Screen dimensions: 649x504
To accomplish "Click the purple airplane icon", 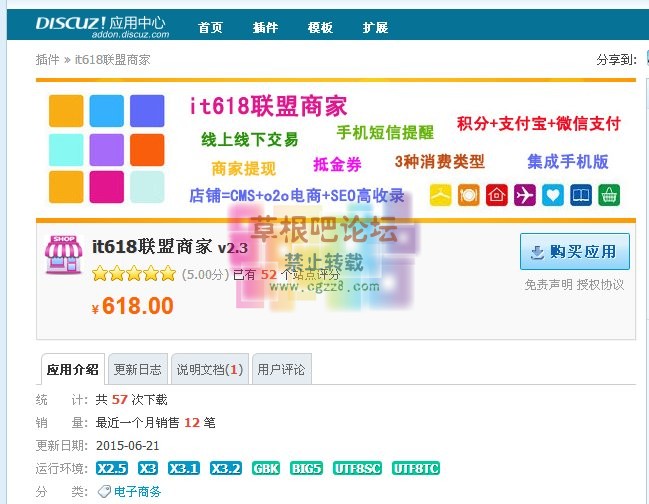I will (x=525, y=195).
